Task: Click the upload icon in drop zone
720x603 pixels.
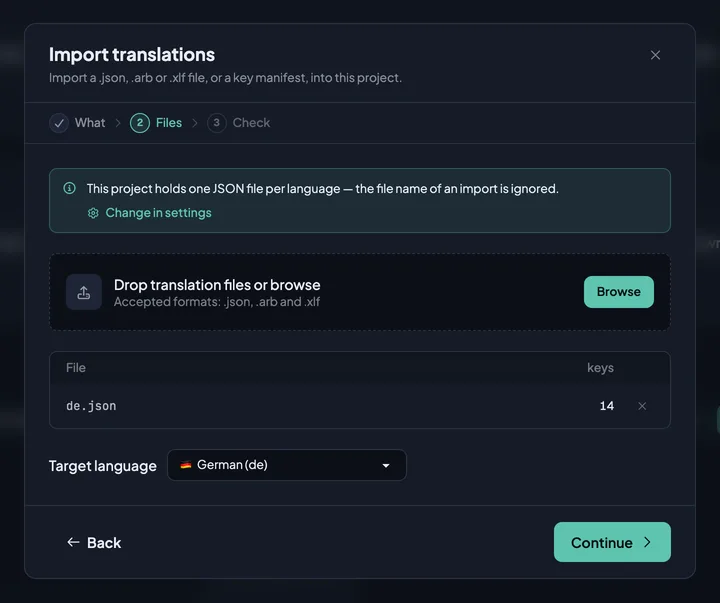Action: click(x=84, y=292)
